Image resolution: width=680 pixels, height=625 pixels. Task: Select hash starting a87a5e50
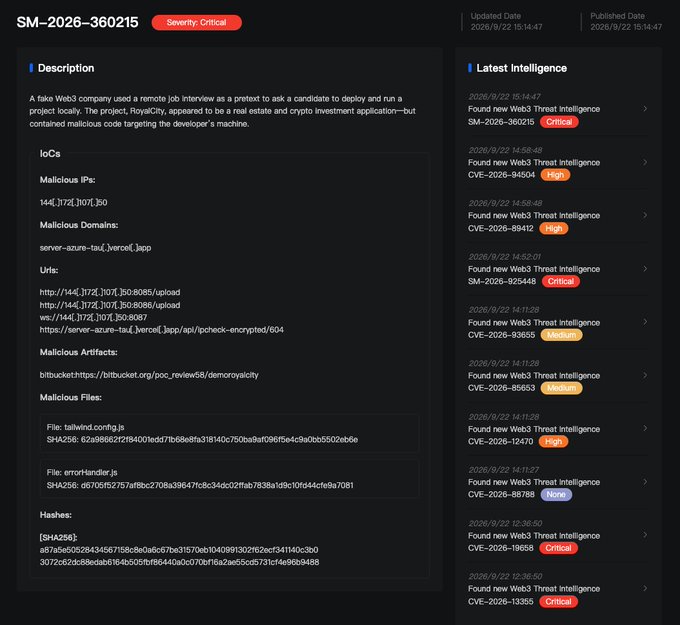pyautogui.click(x=179, y=550)
